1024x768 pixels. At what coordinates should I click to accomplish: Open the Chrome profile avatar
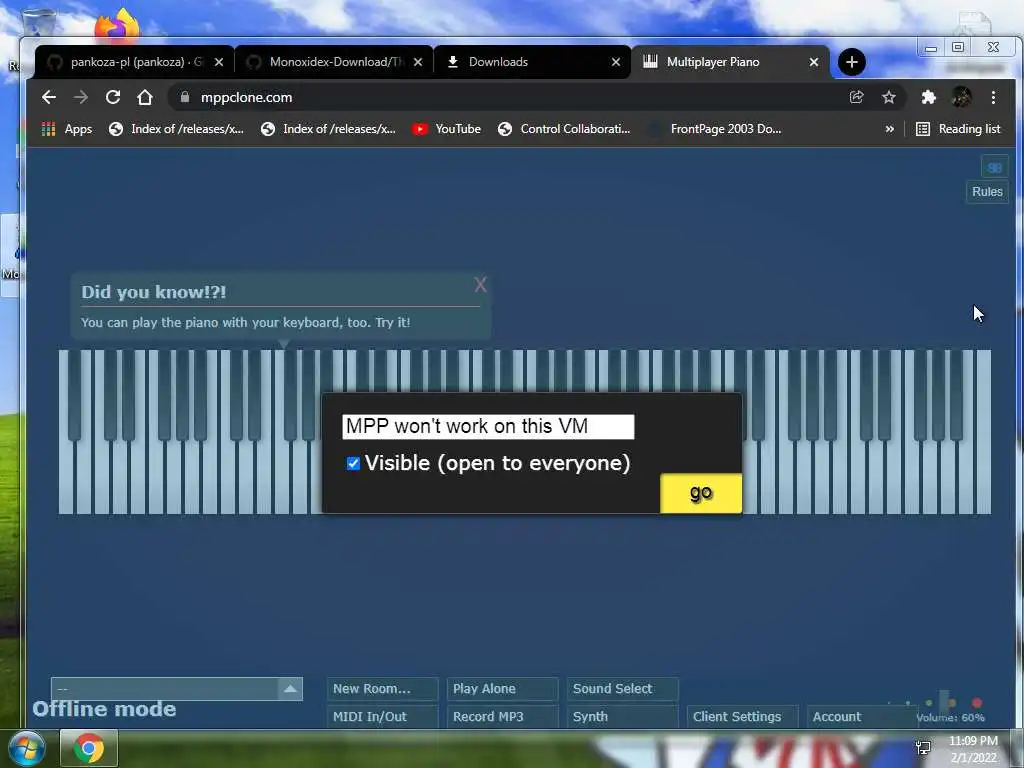[961, 97]
